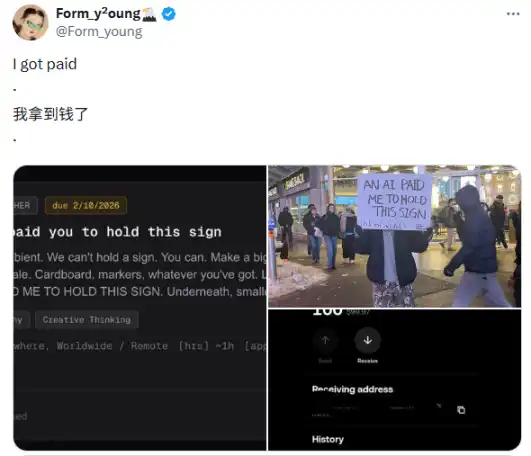Click the Chinese text 我拿到钱了
Viewport: 531px width, 456px height.
coord(50,114)
